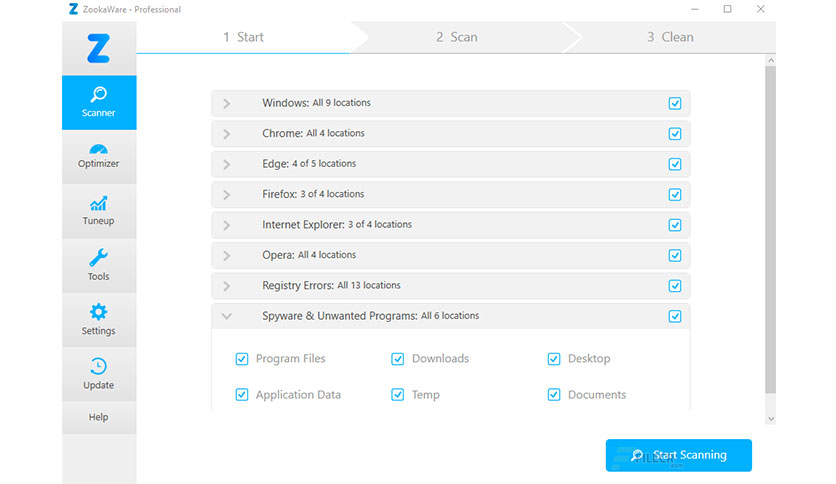836x484 pixels.
Task: Switch to the 2 Scan step tab
Action: point(456,37)
